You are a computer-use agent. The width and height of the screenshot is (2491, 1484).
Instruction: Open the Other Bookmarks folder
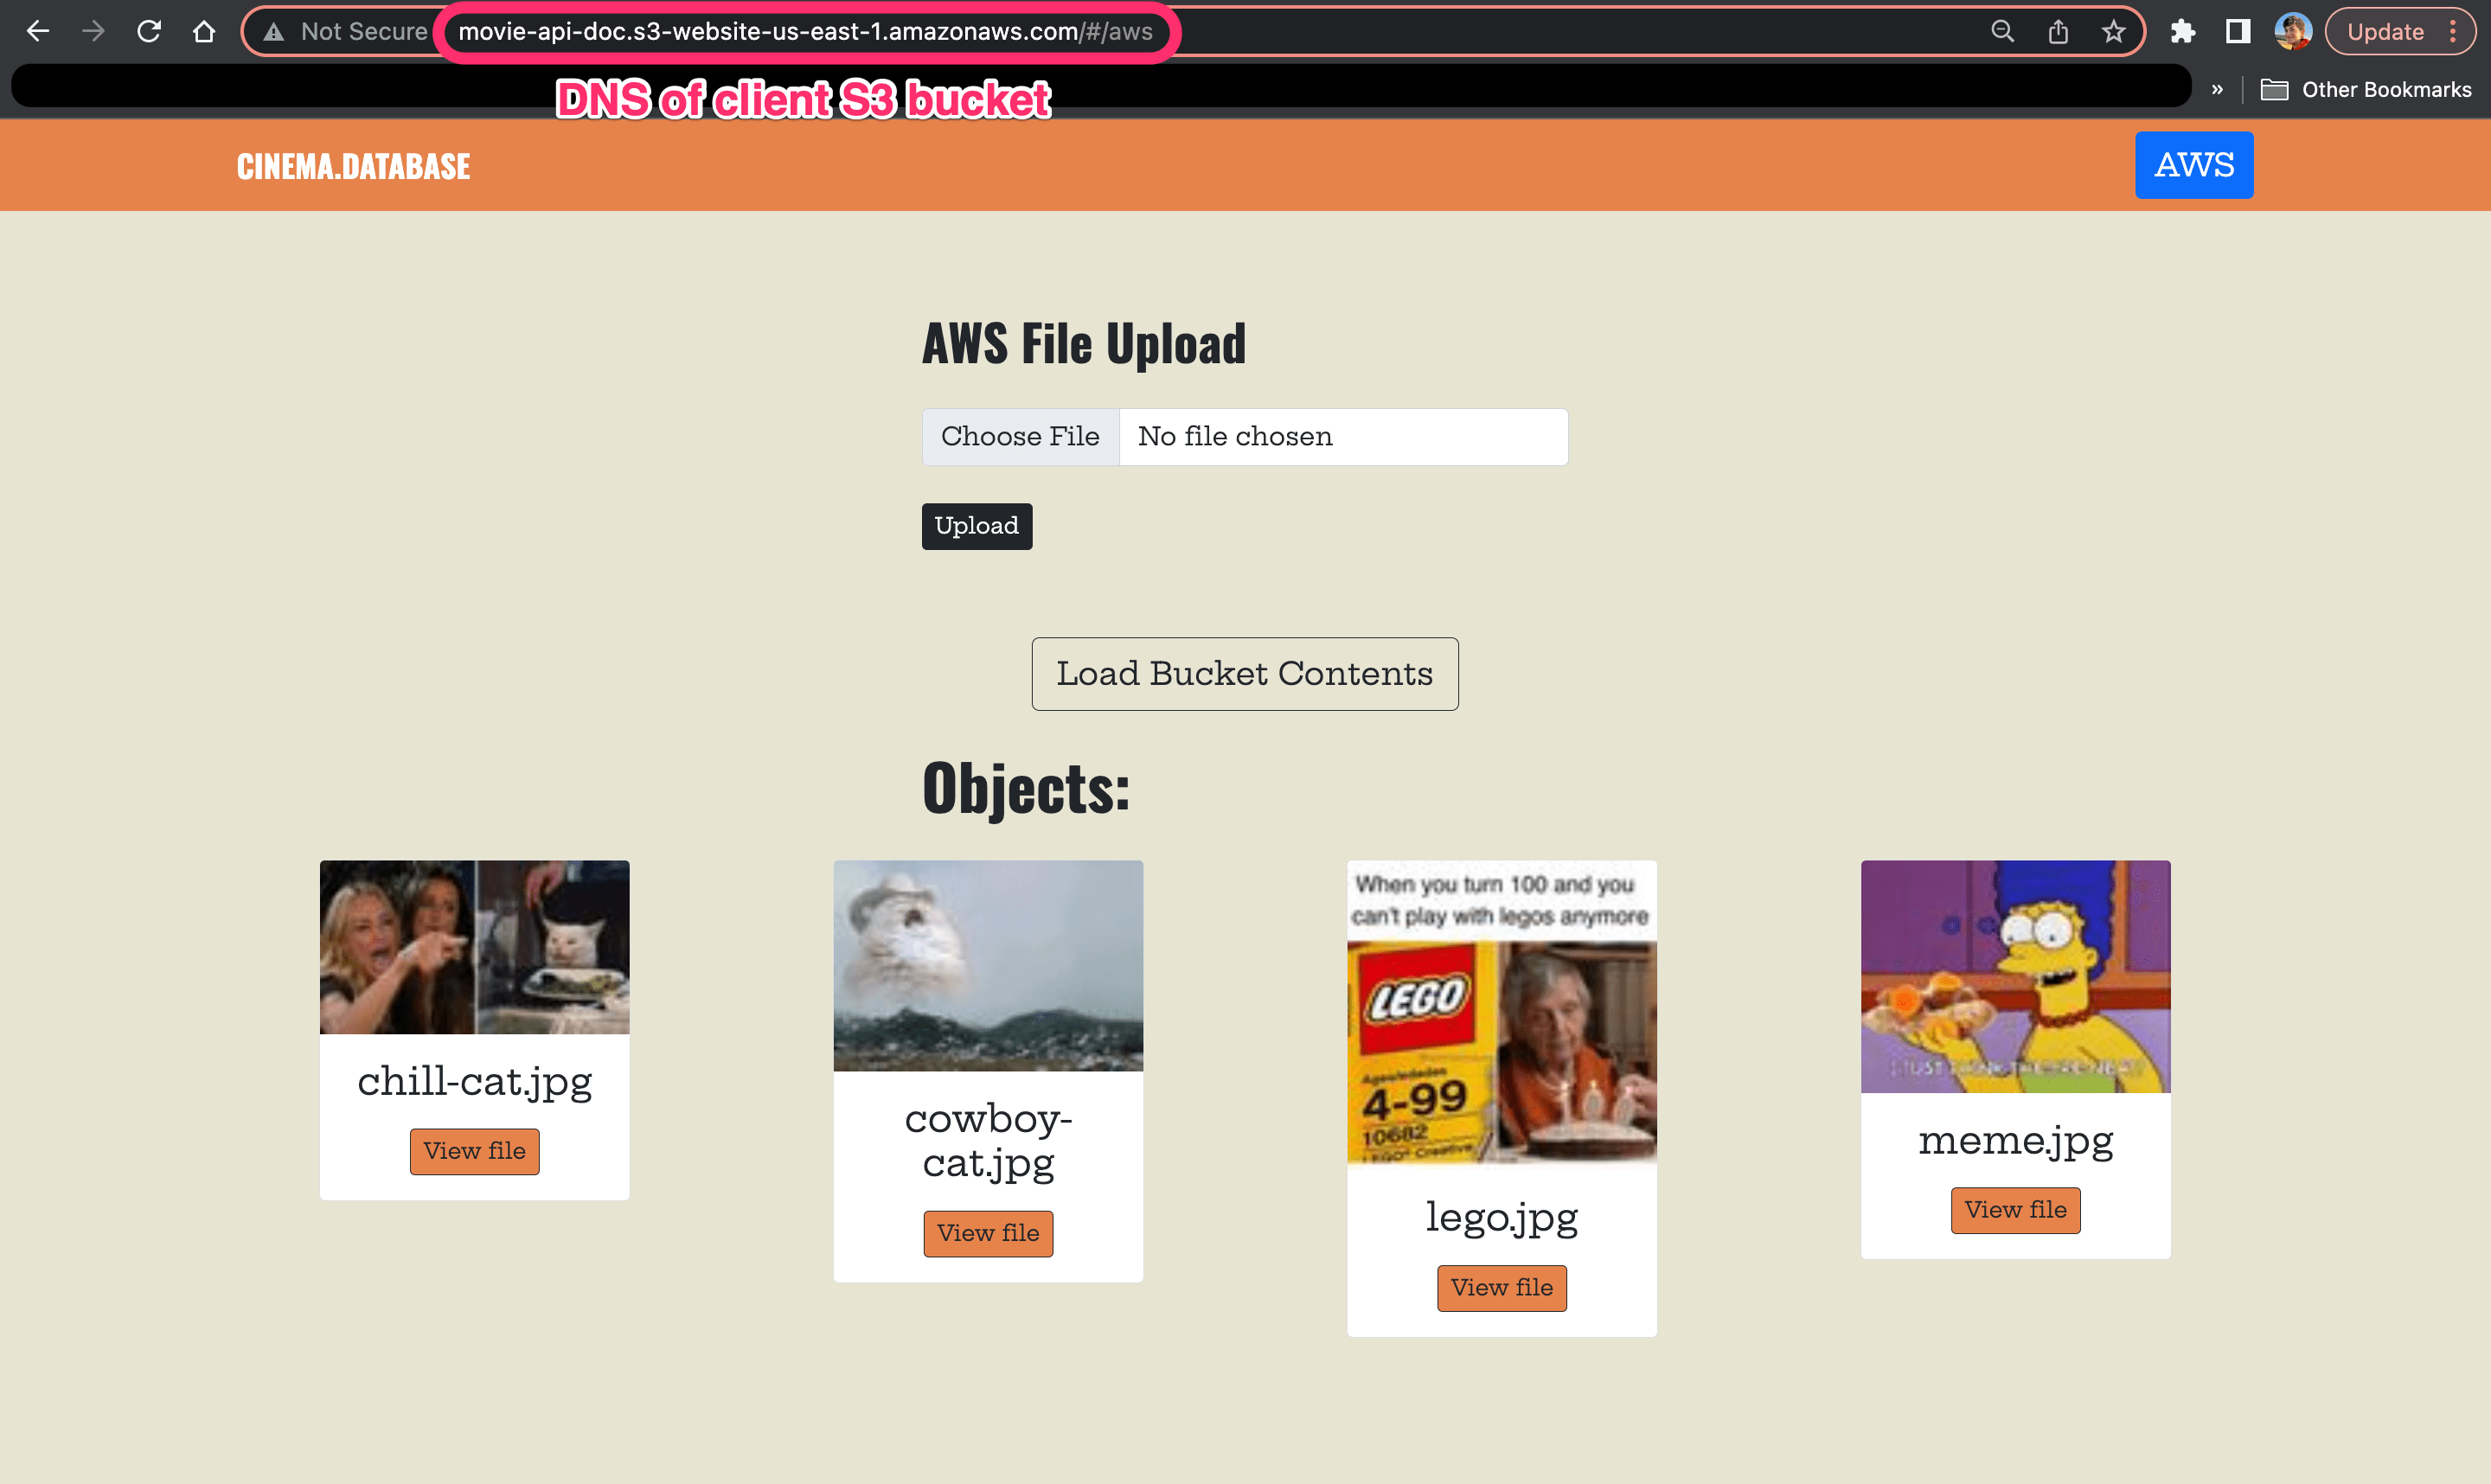pyautogui.click(x=2366, y=89)
